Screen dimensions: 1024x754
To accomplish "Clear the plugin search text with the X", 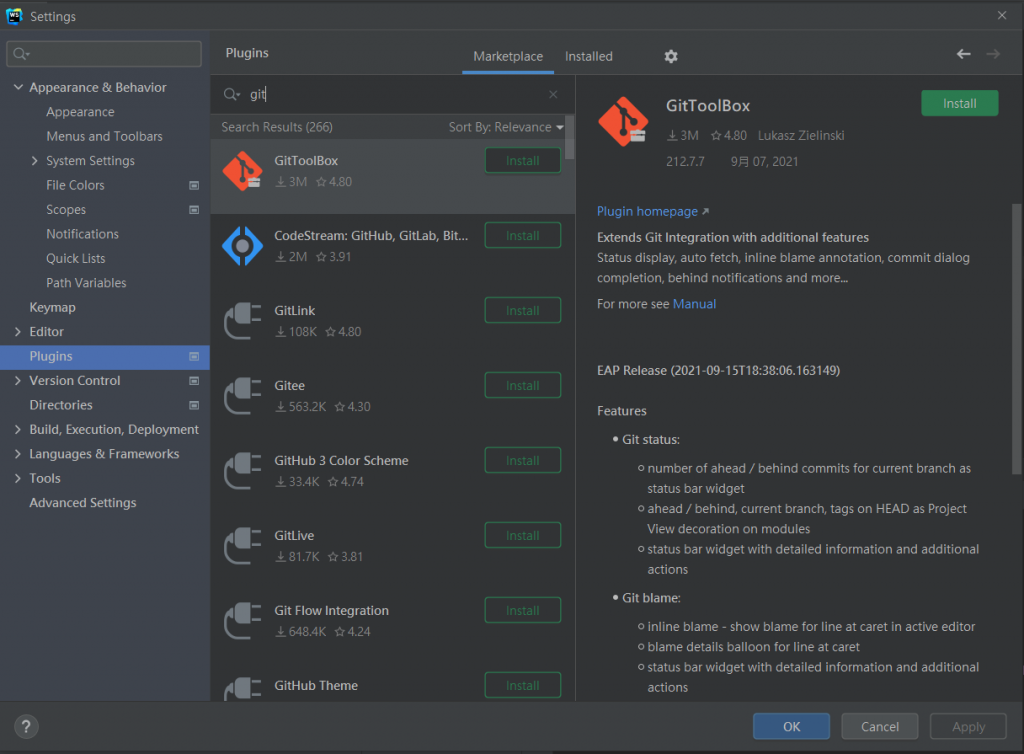I will click(x=553, y=95).
